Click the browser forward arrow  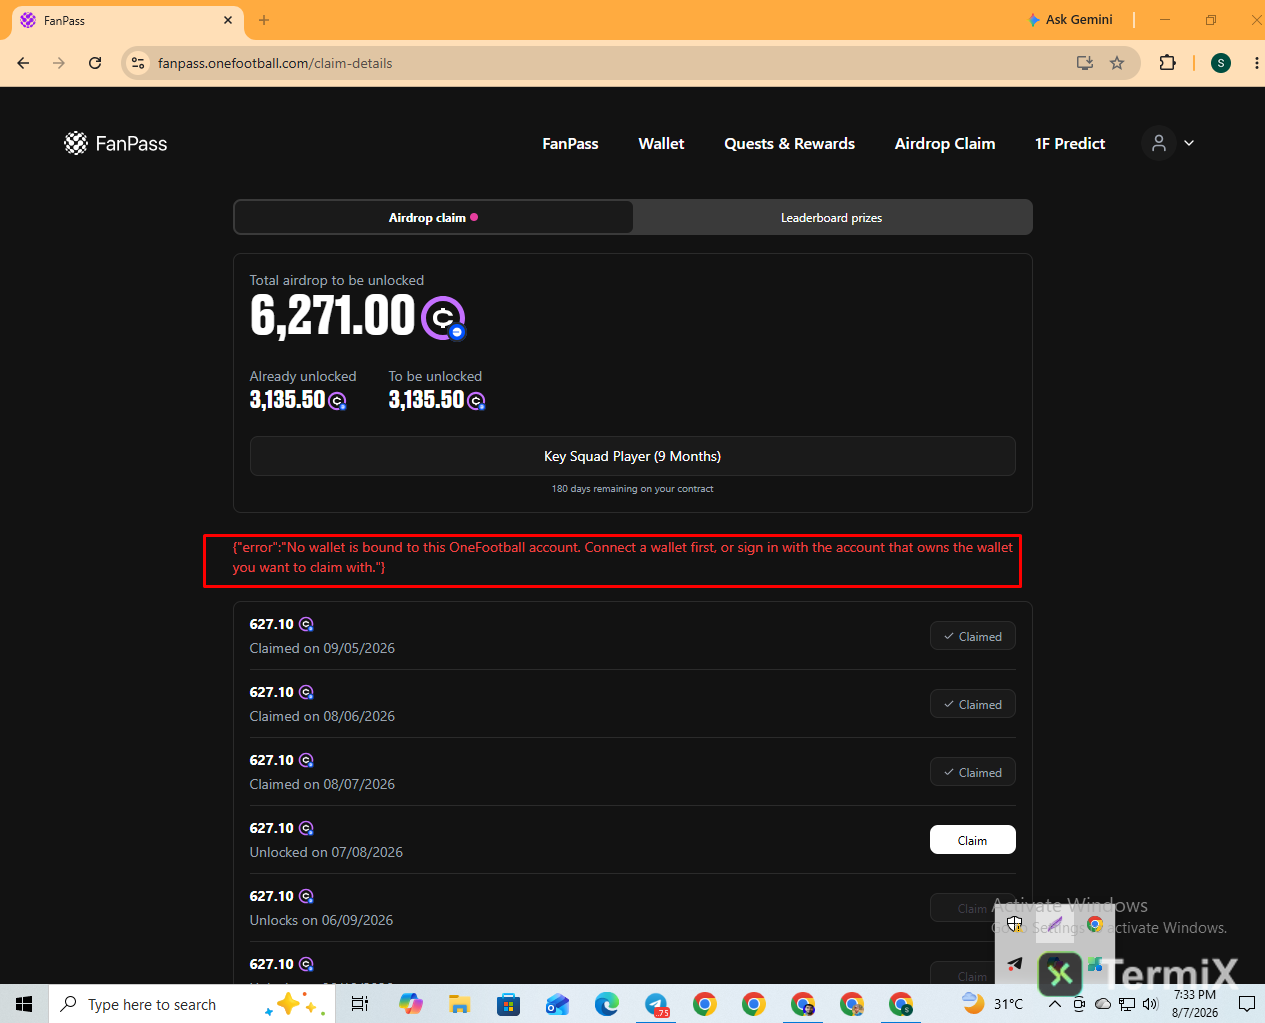click(x=59, y=63)
